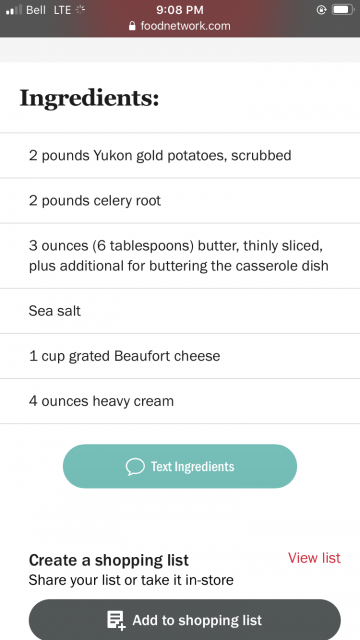
Task: Click the Text Ingredients button
Action: tap(180, 466)
